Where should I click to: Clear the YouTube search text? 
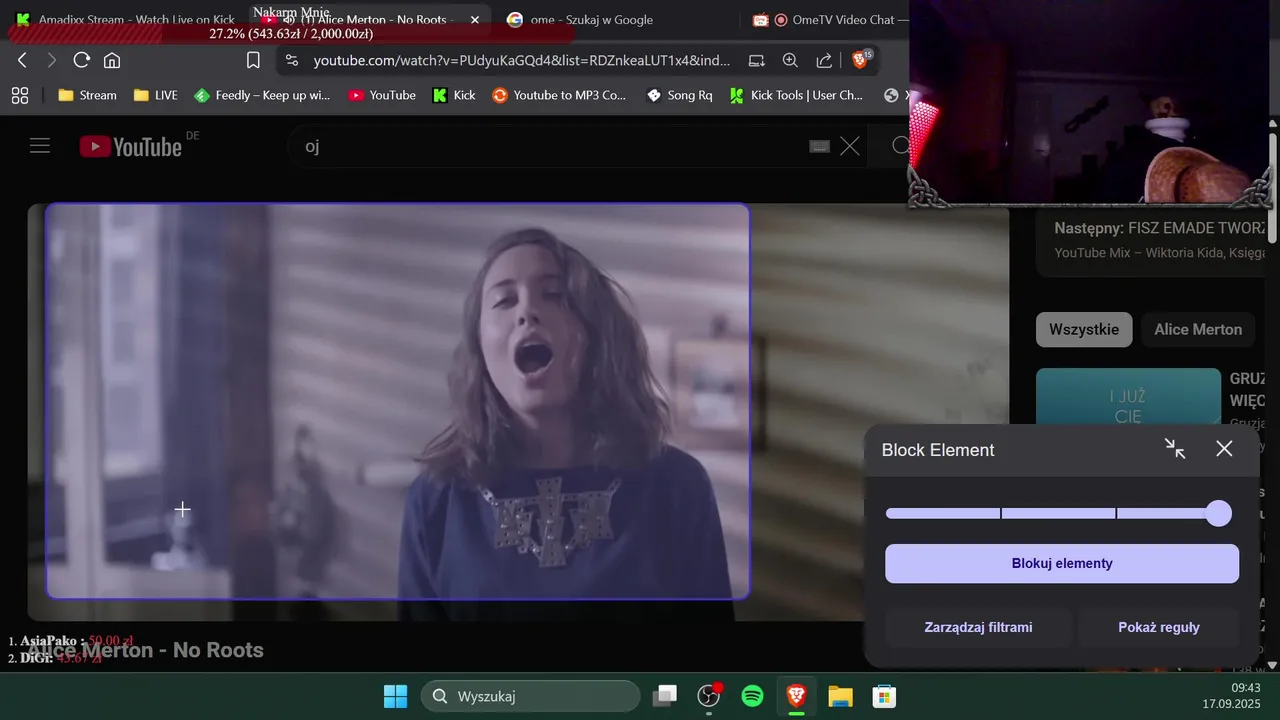click(850, 146)
